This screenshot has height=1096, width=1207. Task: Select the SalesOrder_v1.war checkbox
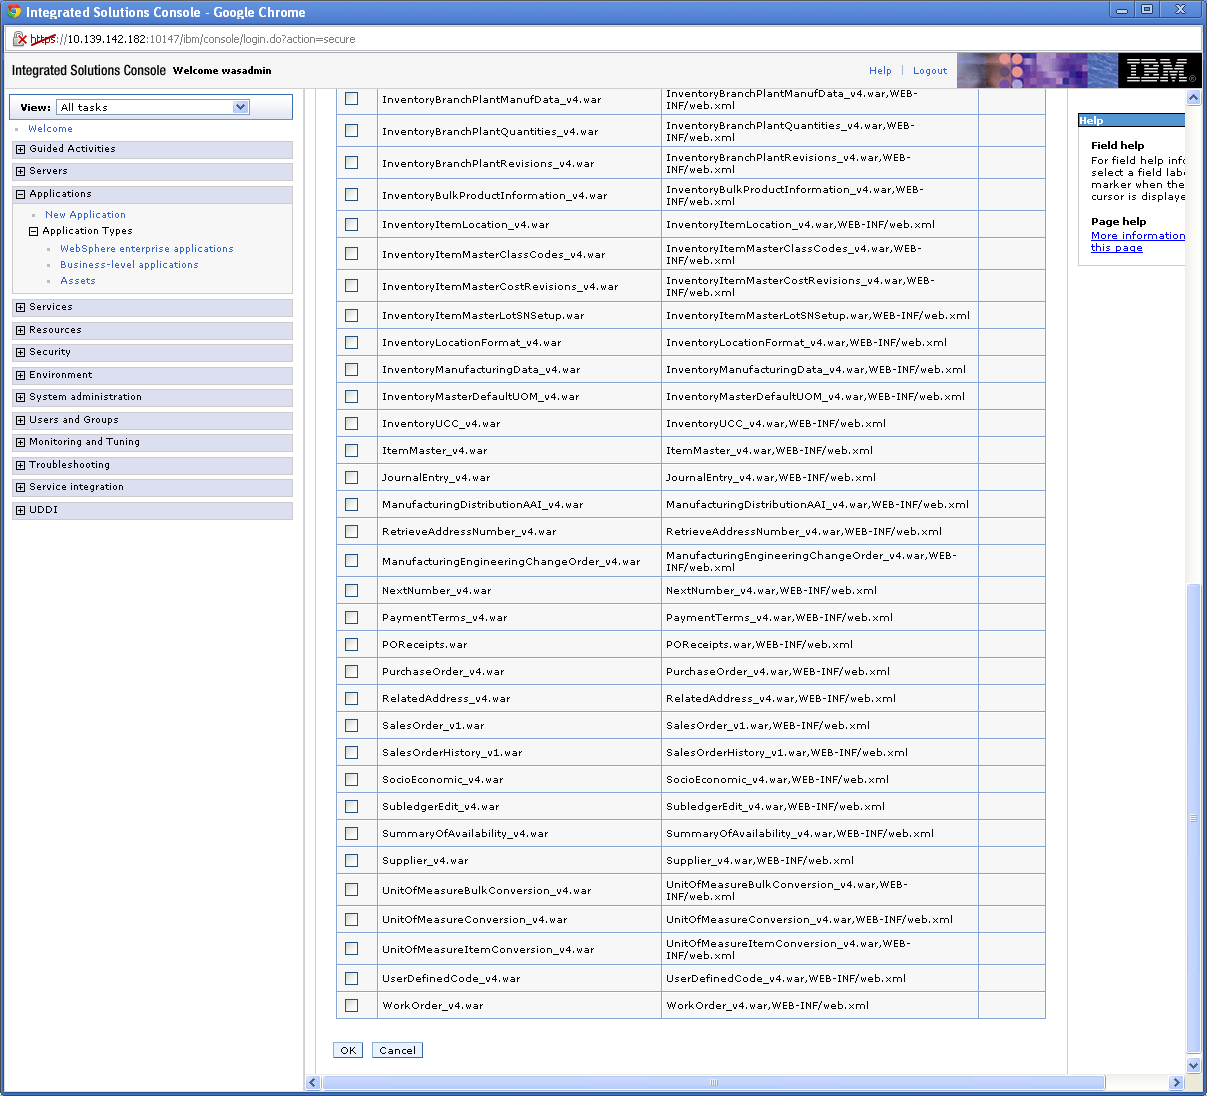click(x=351, y=725)
